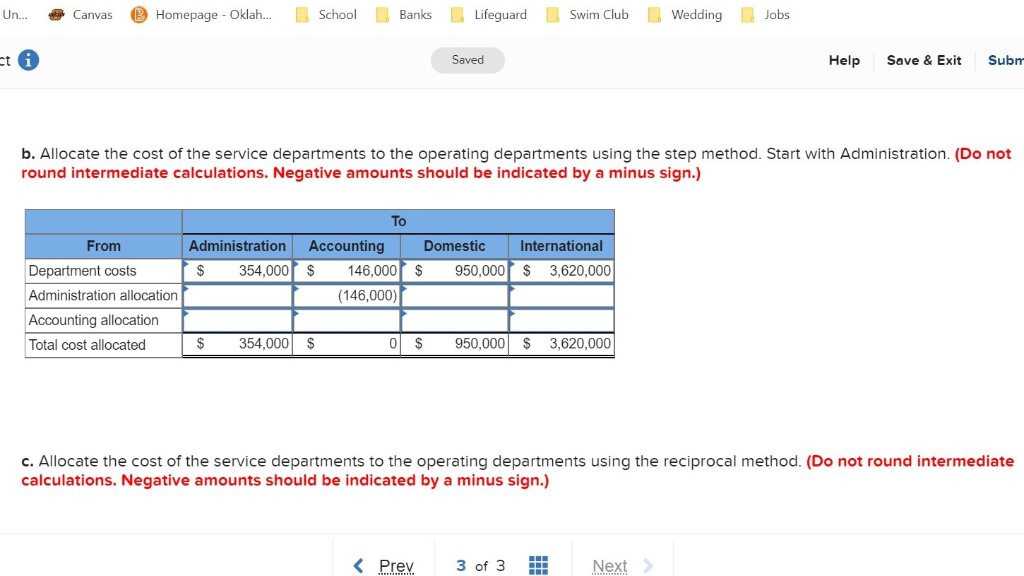This screenshot has height=576, width=1024.
Task: Select the Accounting allocation International input cell
Action: click(x=561, y=320)
